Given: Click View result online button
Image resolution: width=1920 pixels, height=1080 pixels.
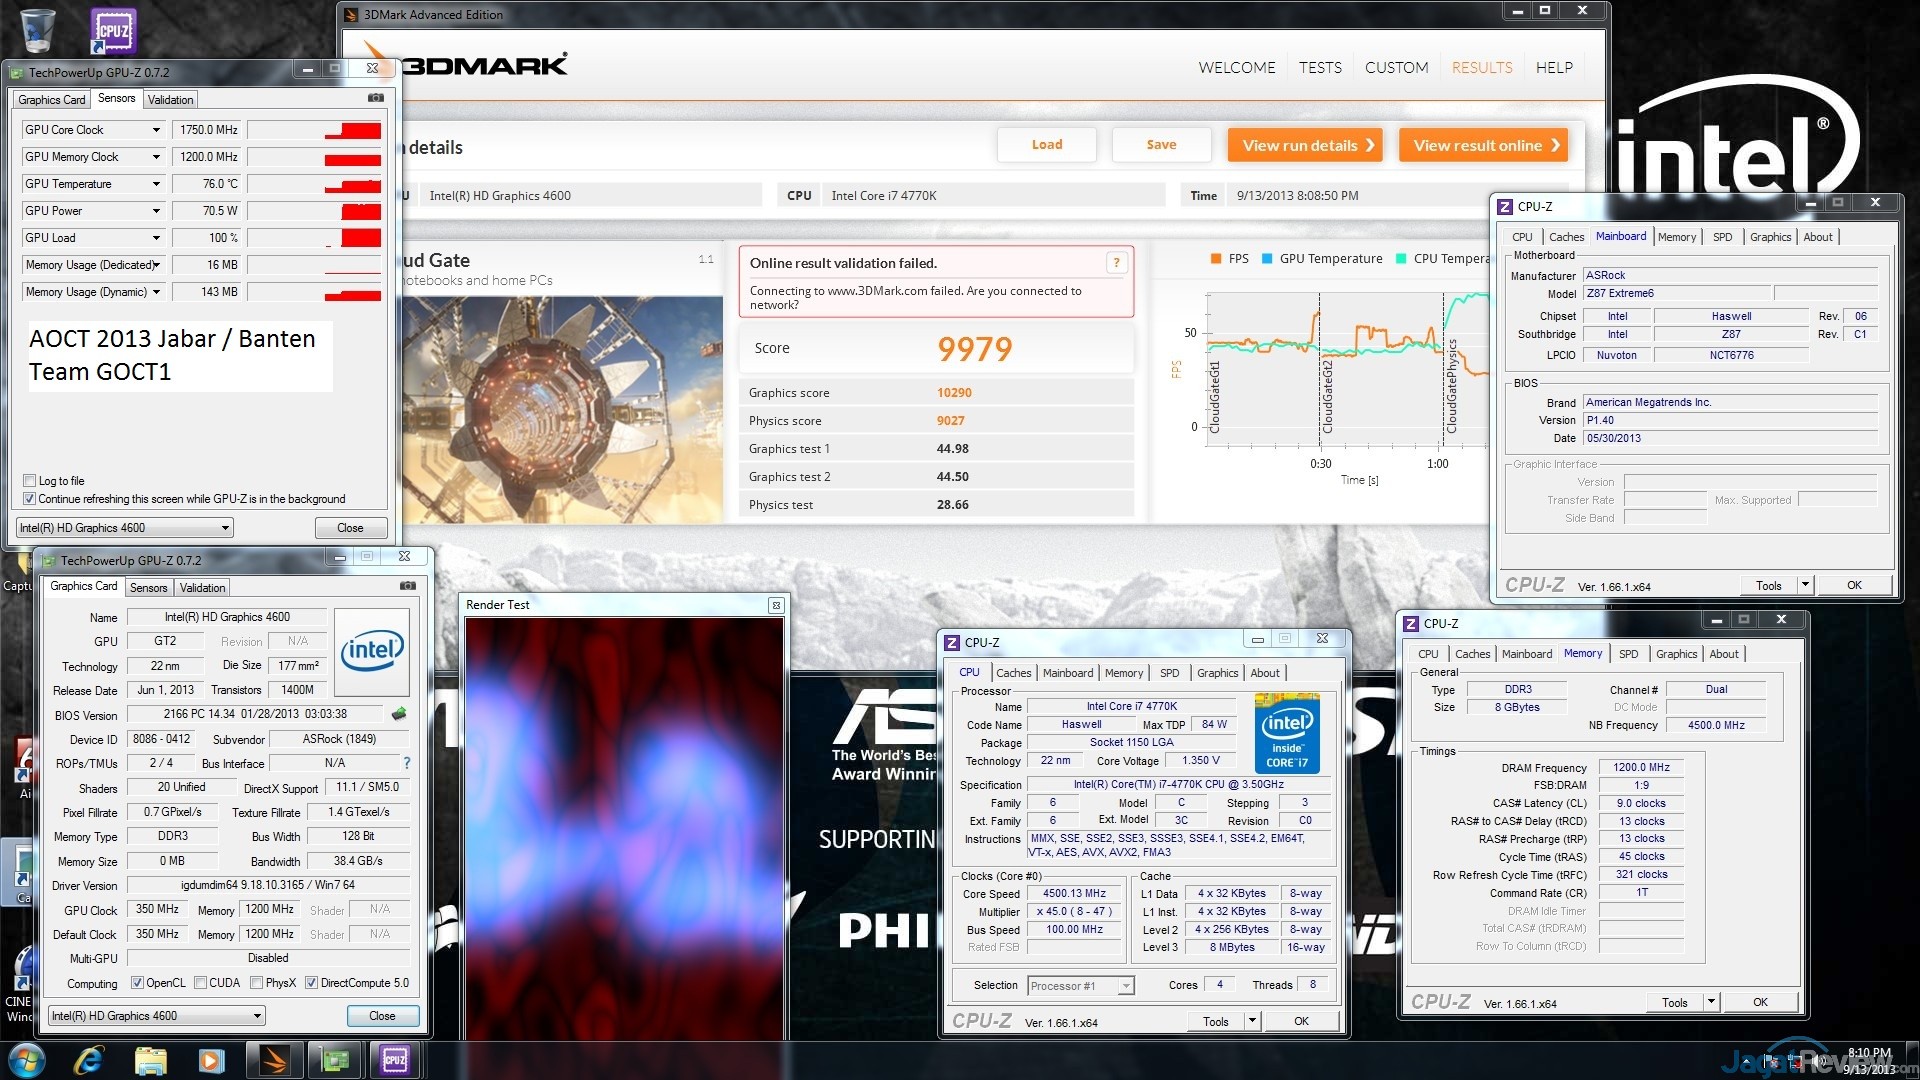Looking at the screenshot, I should tap(1485, 145).
